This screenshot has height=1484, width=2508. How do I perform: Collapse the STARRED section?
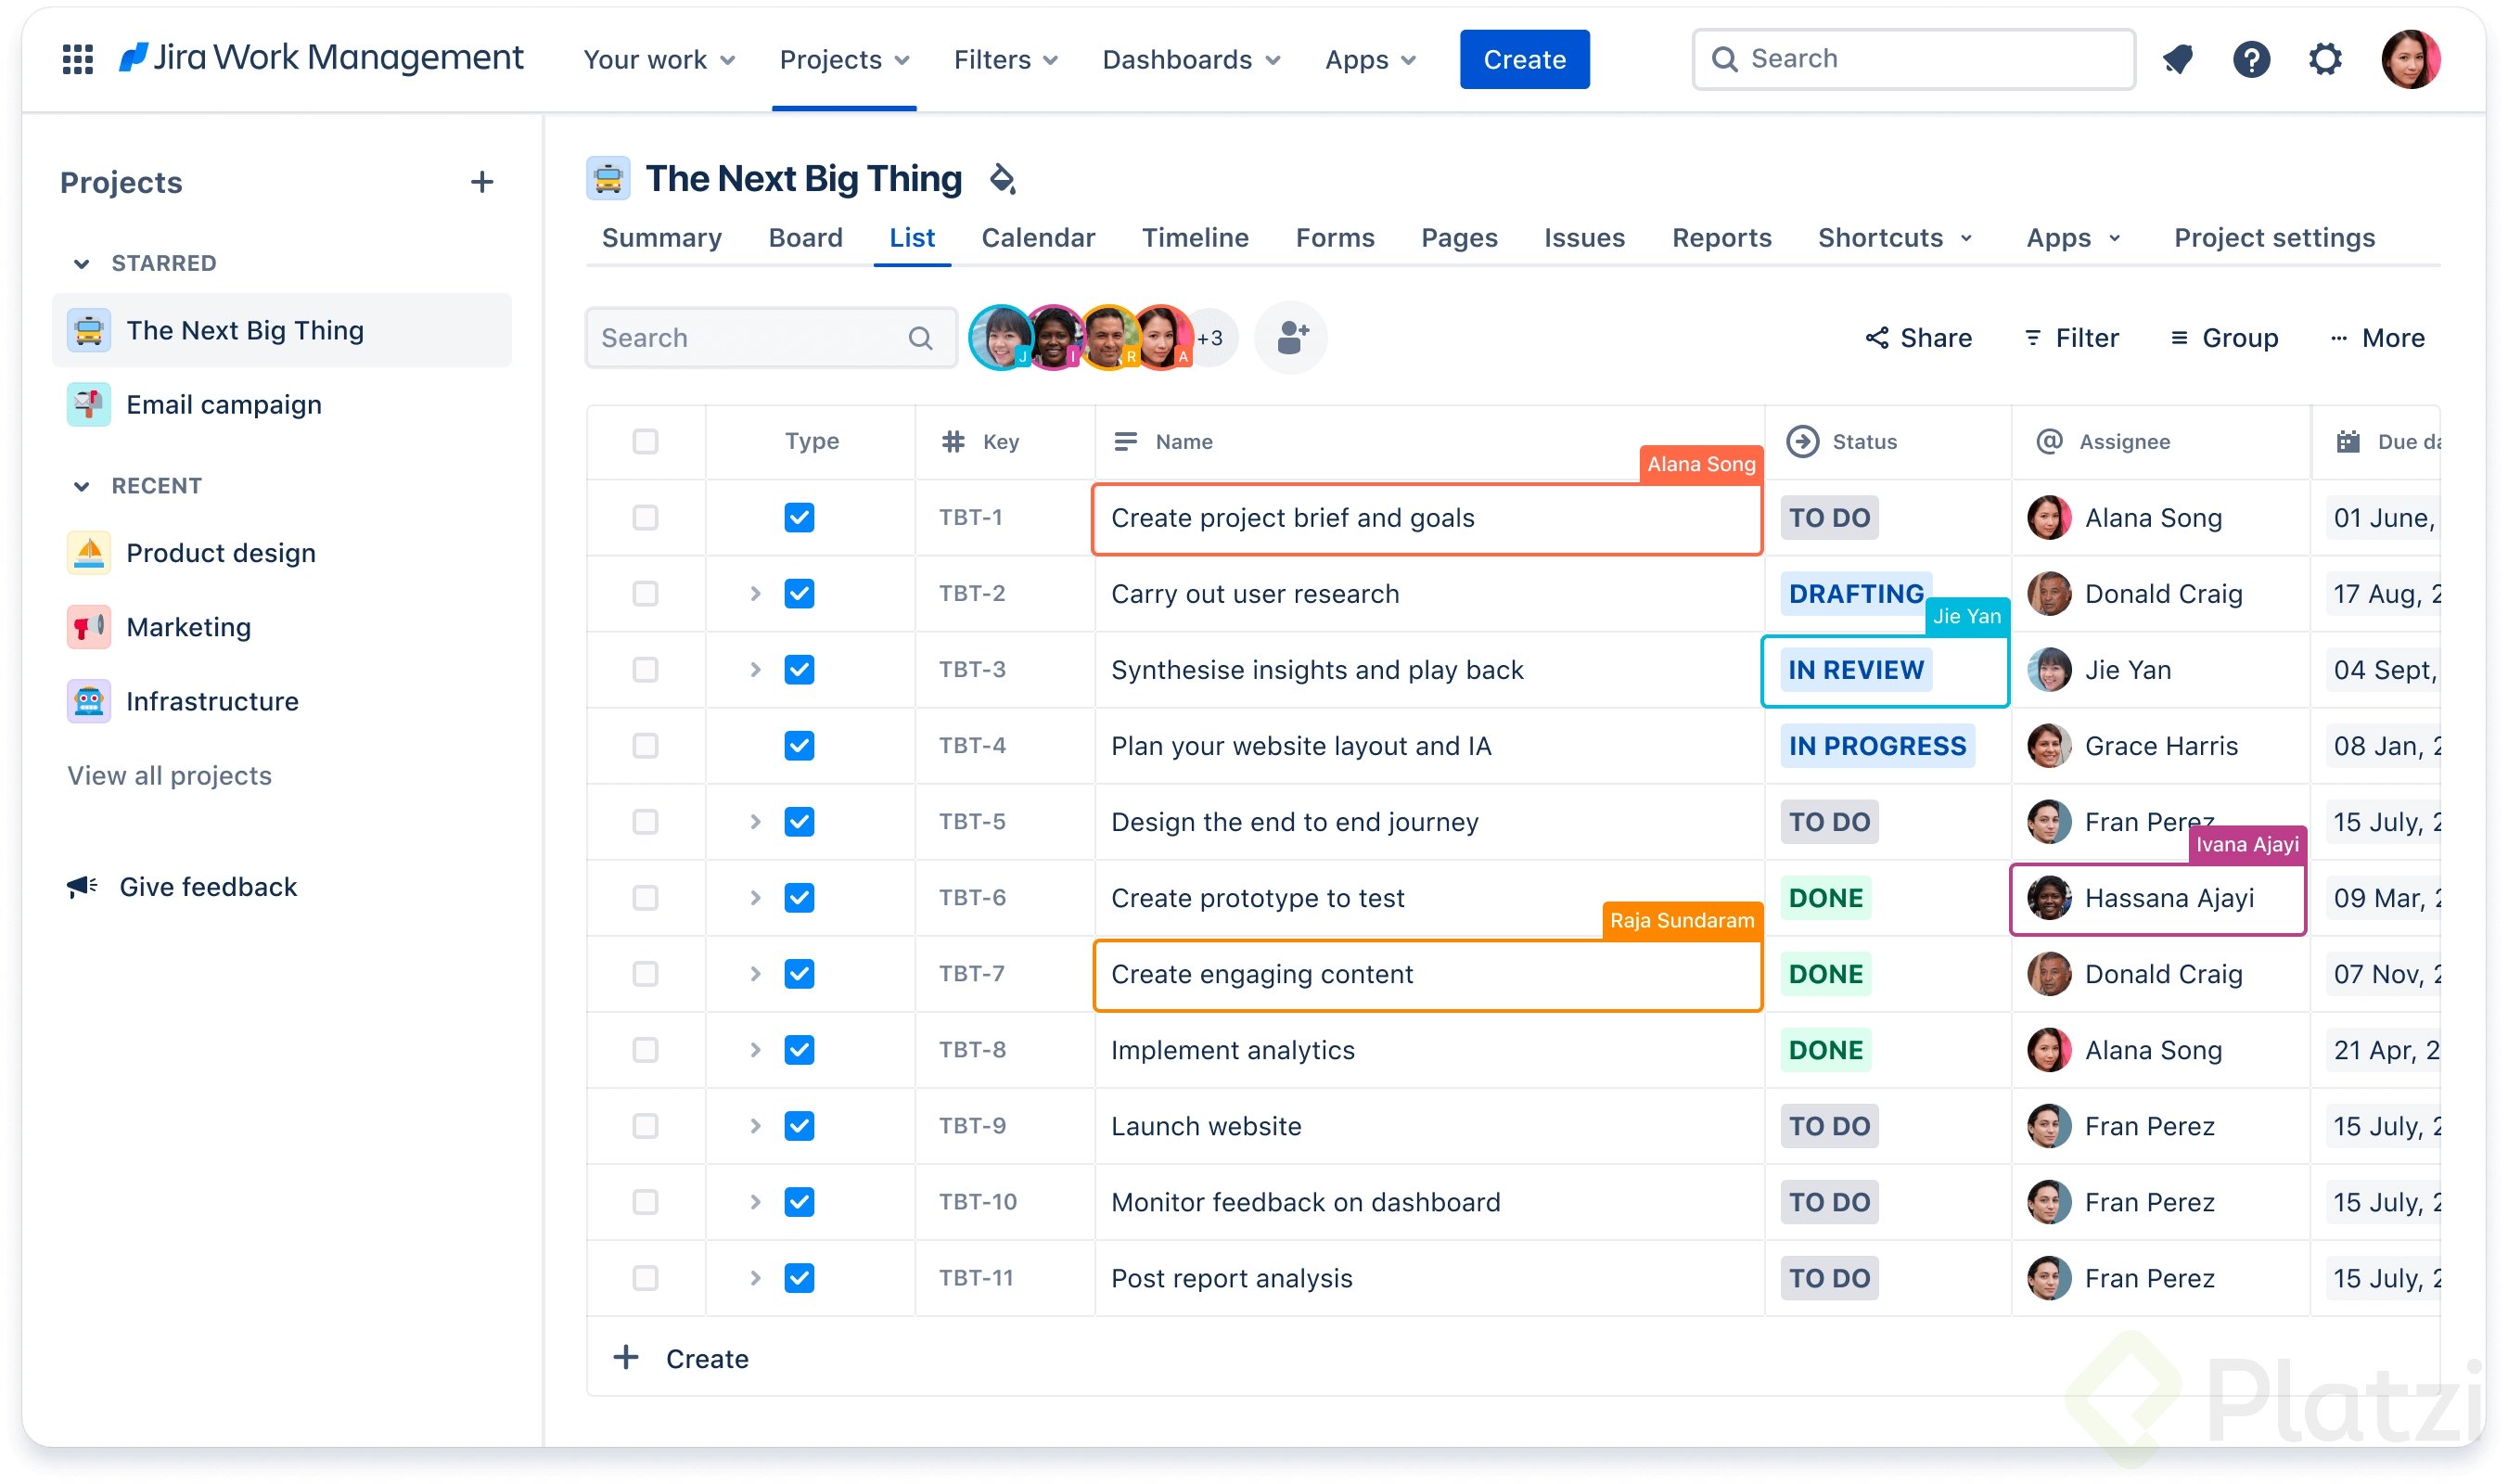[82, 263]
